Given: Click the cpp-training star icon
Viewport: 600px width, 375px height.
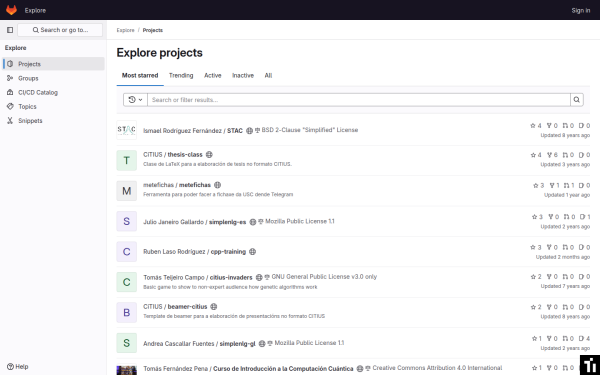Looking at the screenshot, I should click(533, 247).
